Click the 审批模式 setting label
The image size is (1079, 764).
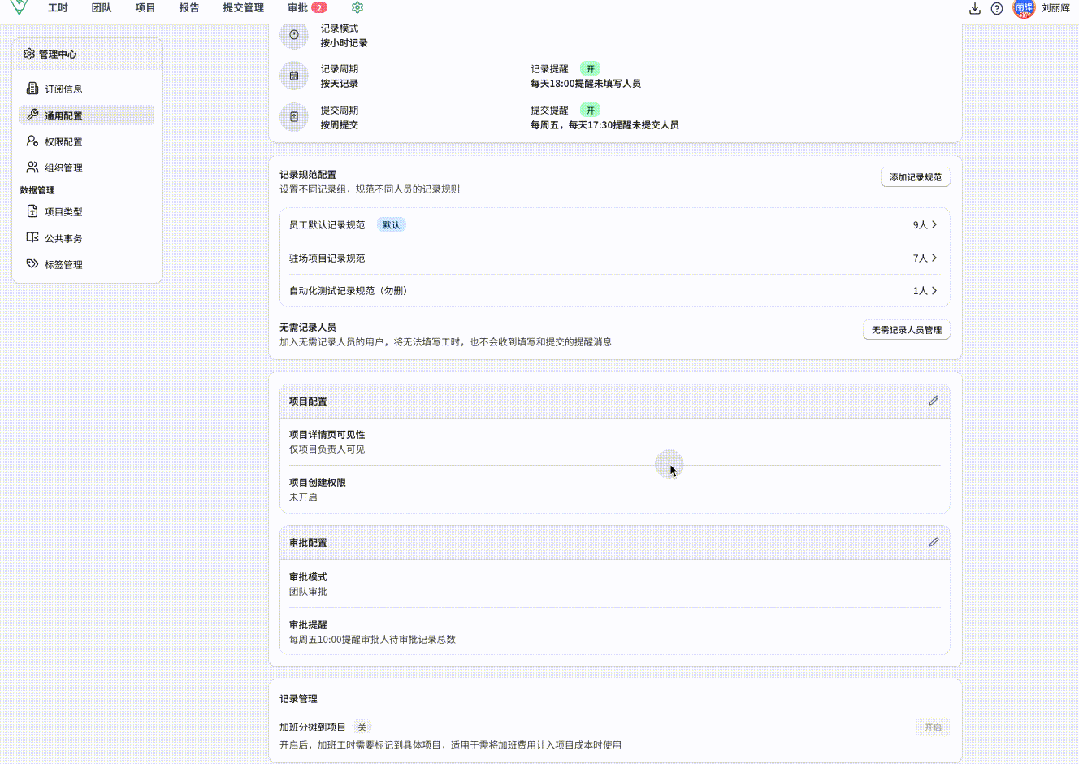(x=308, y=577)
